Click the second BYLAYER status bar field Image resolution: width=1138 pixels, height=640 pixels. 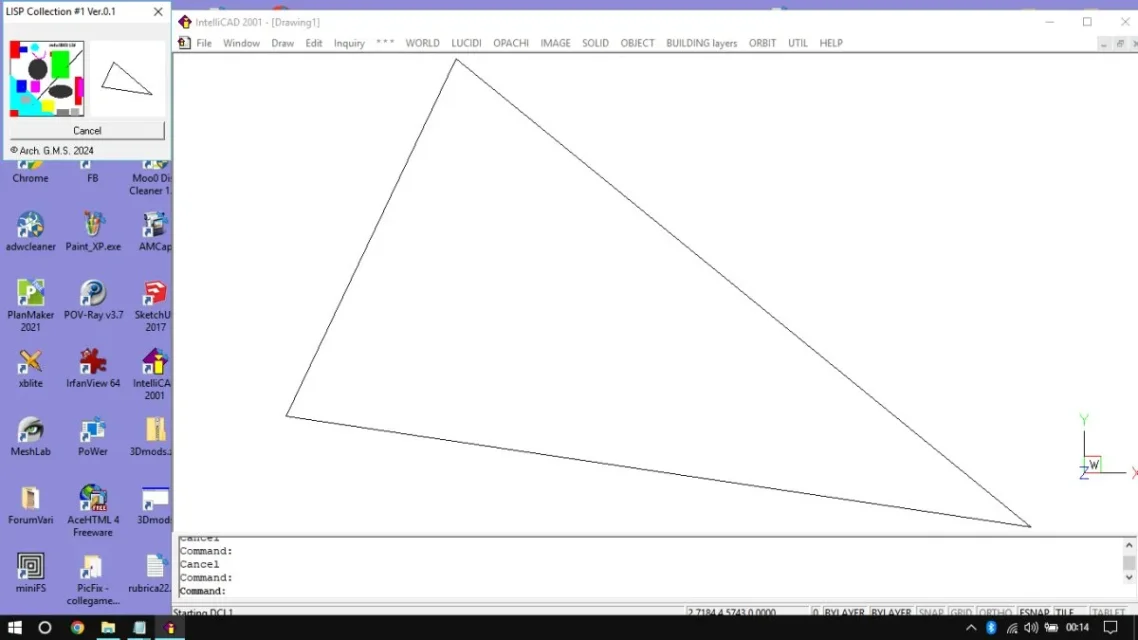[891, 612]
